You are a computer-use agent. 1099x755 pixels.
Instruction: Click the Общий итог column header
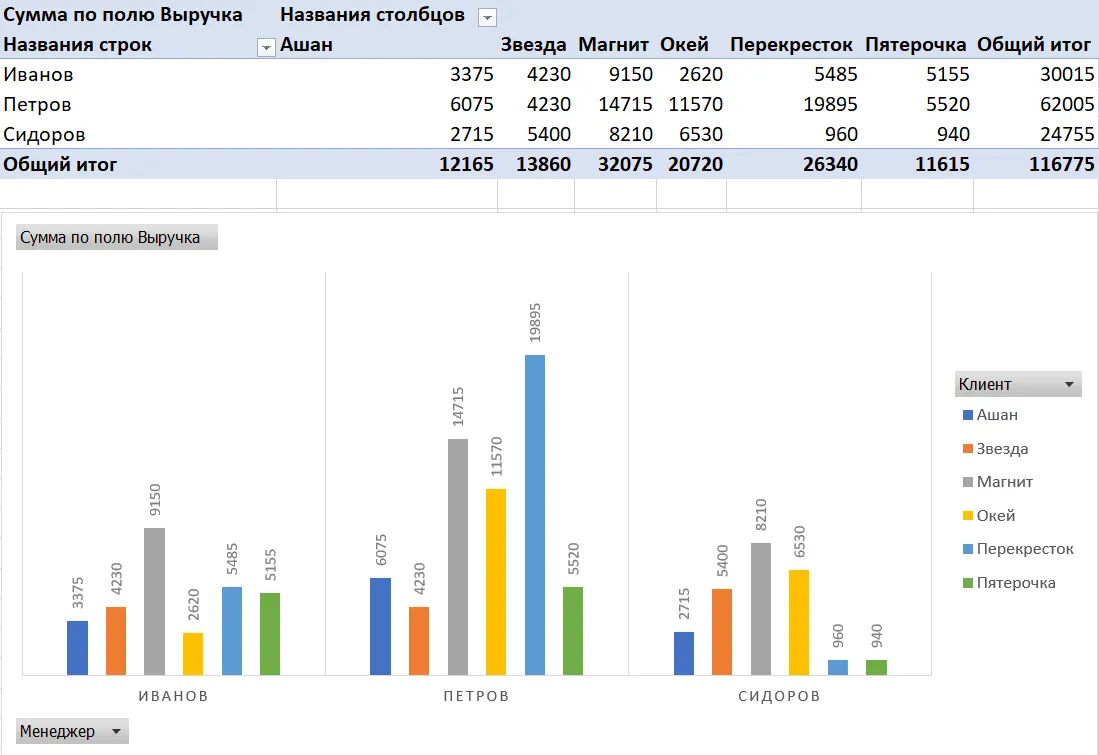click(1034, 45)
